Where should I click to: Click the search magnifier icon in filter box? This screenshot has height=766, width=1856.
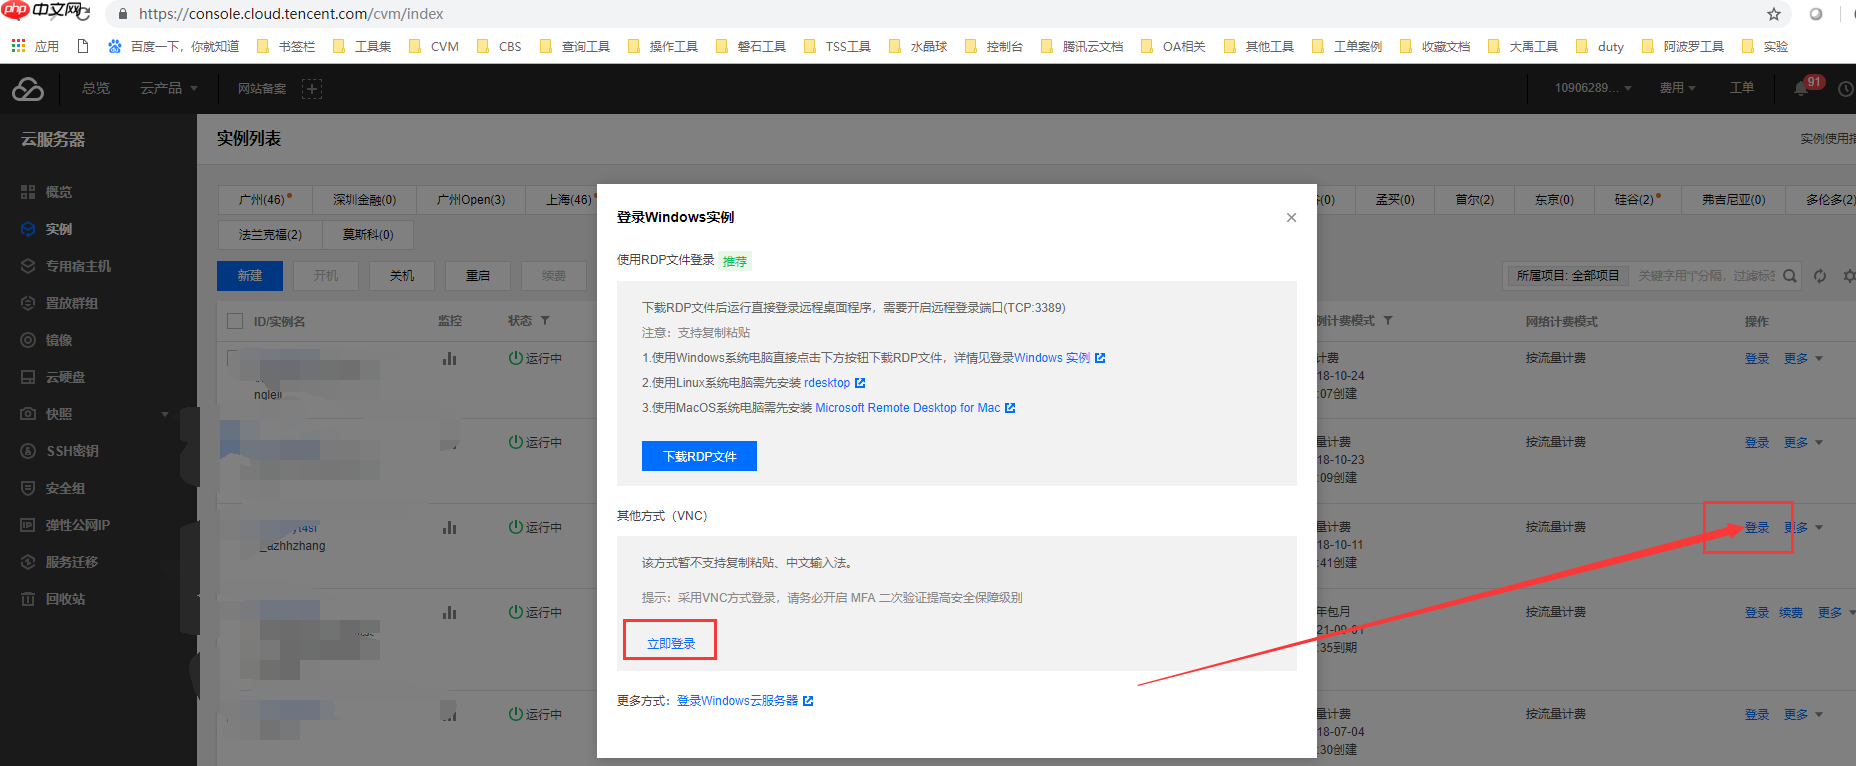1790,276
